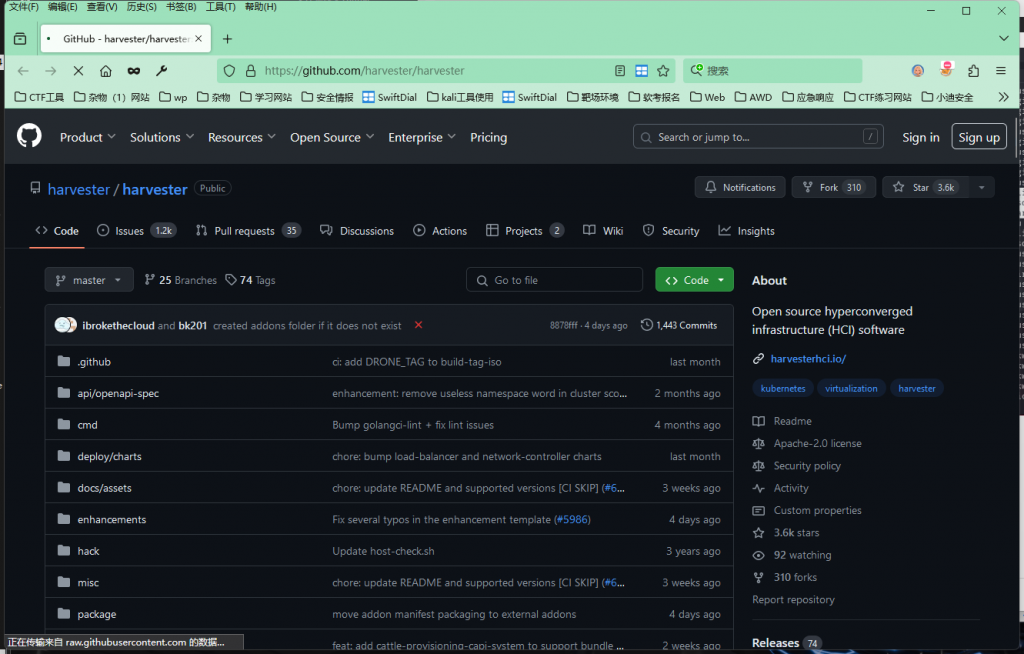Open the cmd folder
The width and height of the screenshot is (1024, 654).
(x=88, y=425)
